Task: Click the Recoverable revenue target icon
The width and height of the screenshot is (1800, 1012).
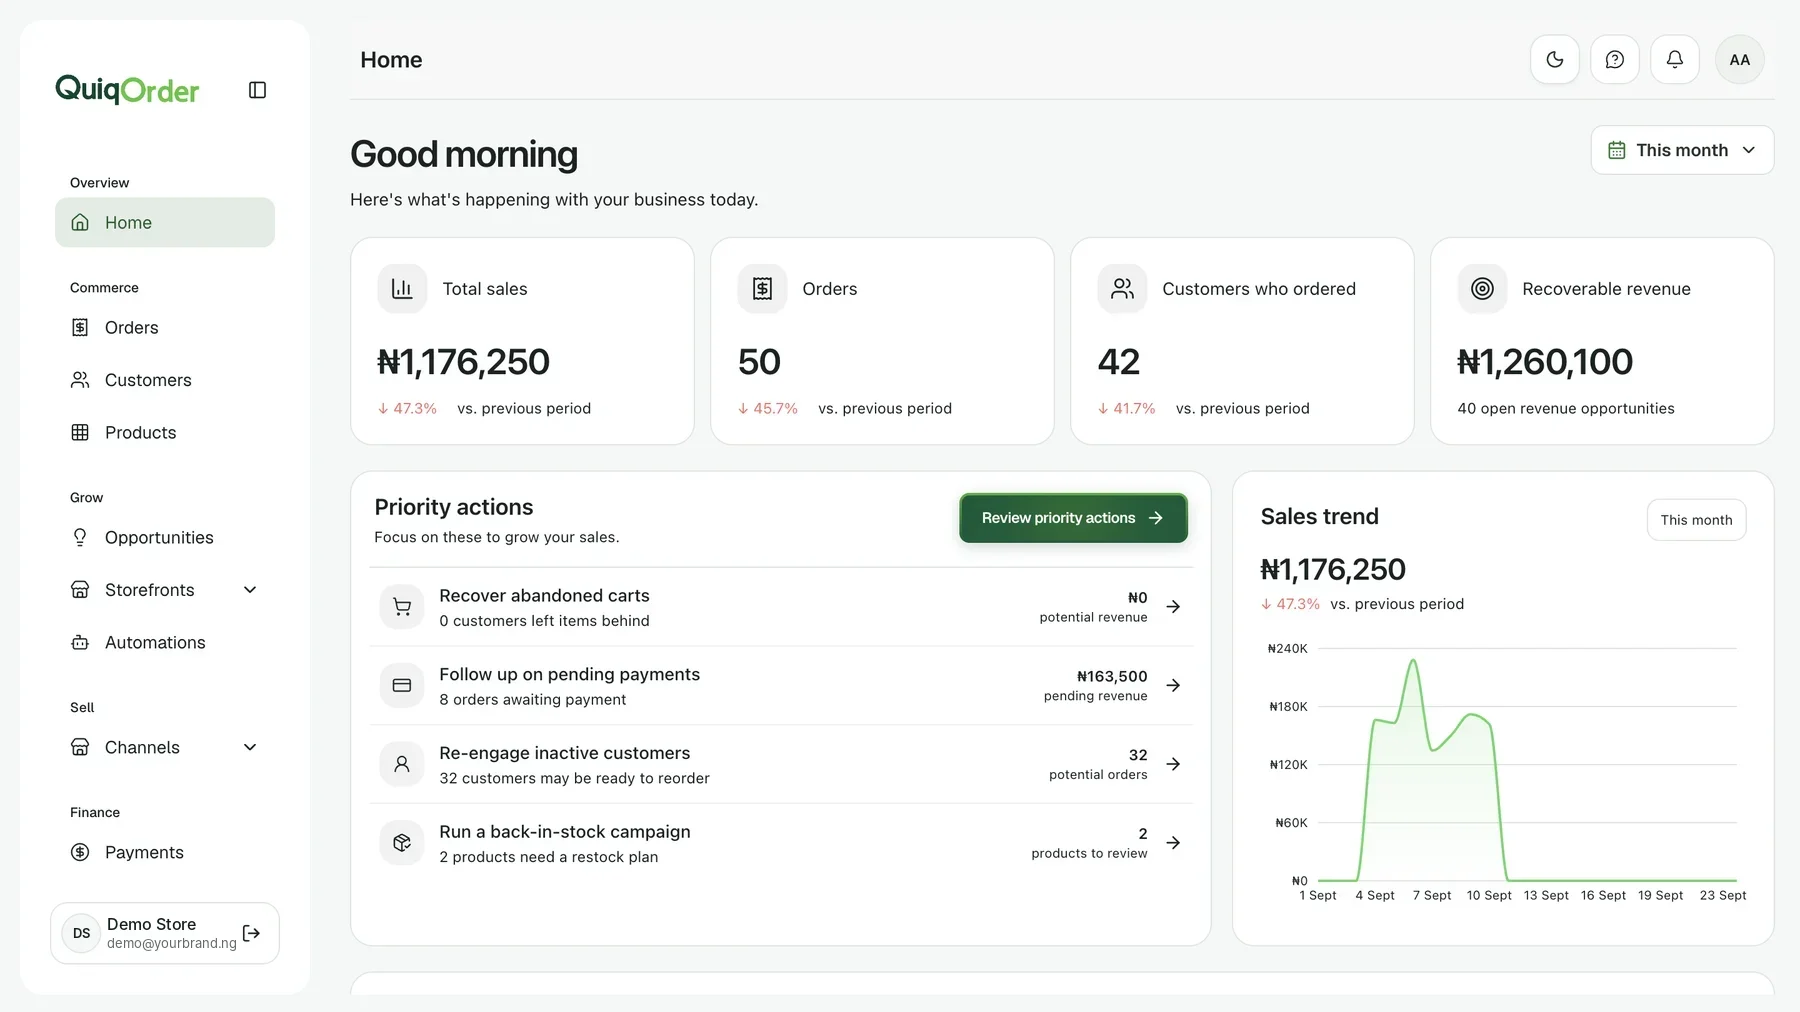Action: (1482, 289)
